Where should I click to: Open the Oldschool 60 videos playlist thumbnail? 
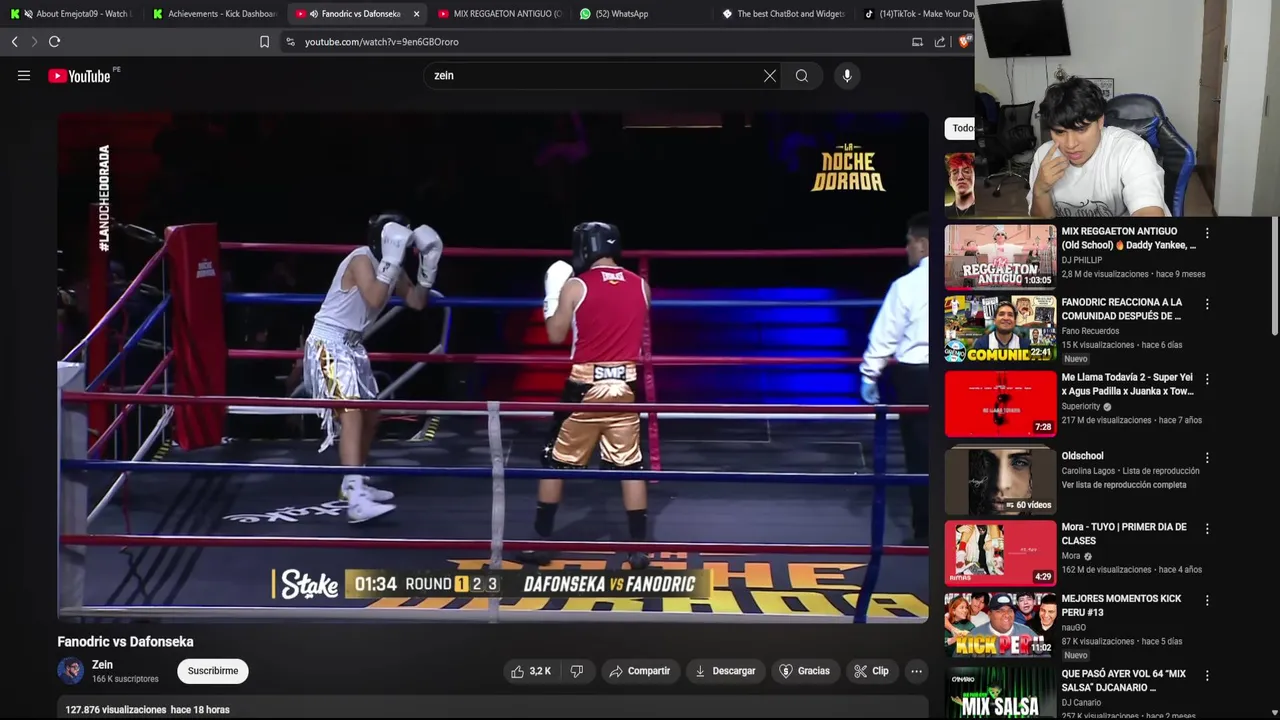pyautogui.click(x=1000, y=481)
